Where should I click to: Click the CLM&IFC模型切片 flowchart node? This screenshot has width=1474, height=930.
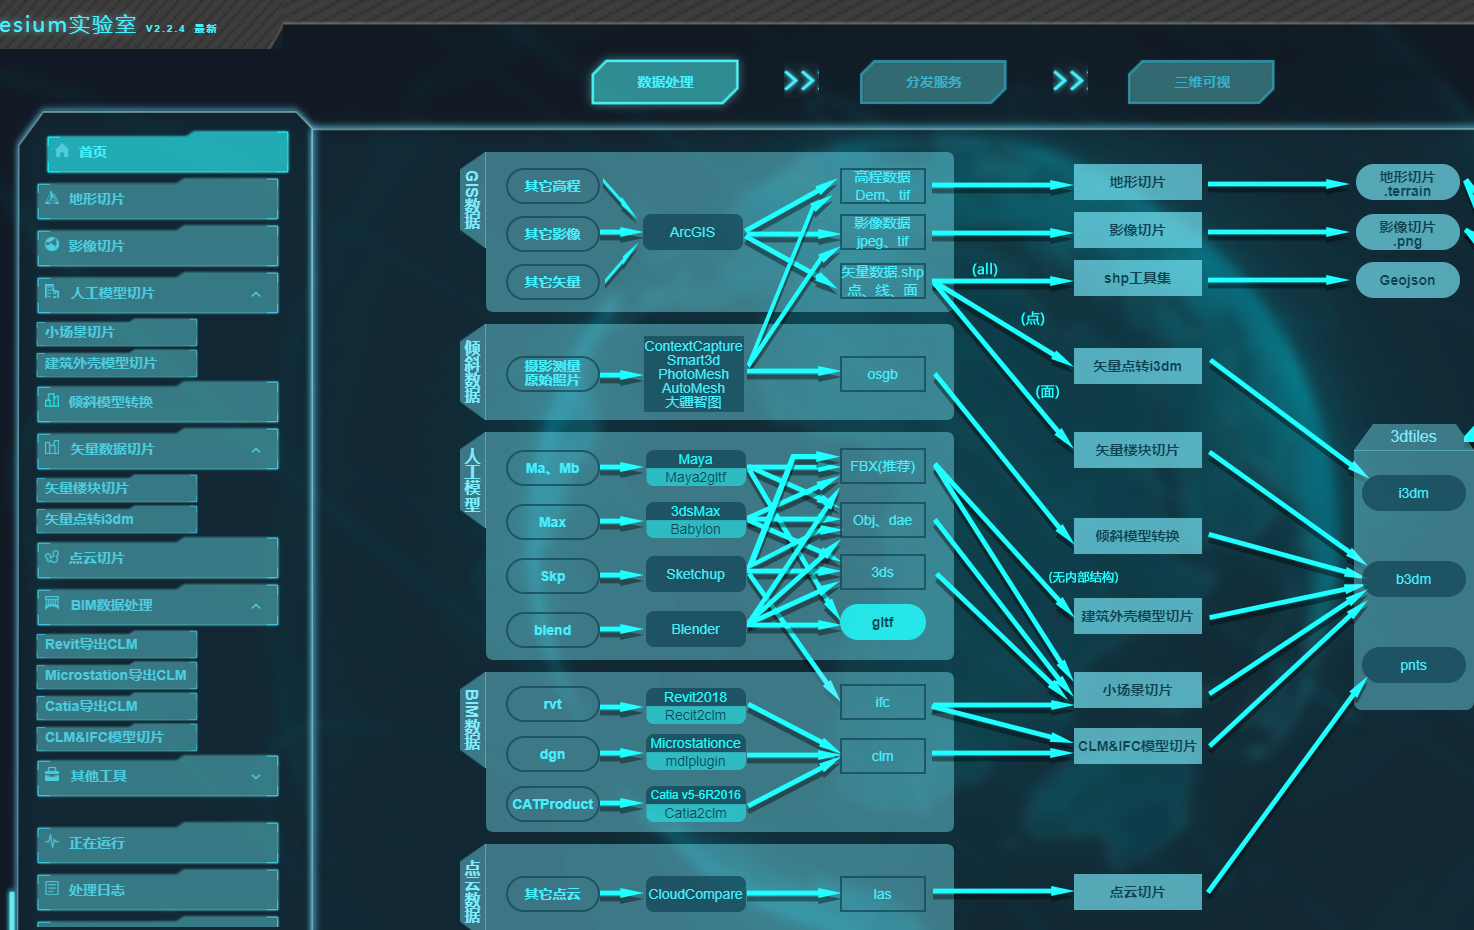(1137, 746)
